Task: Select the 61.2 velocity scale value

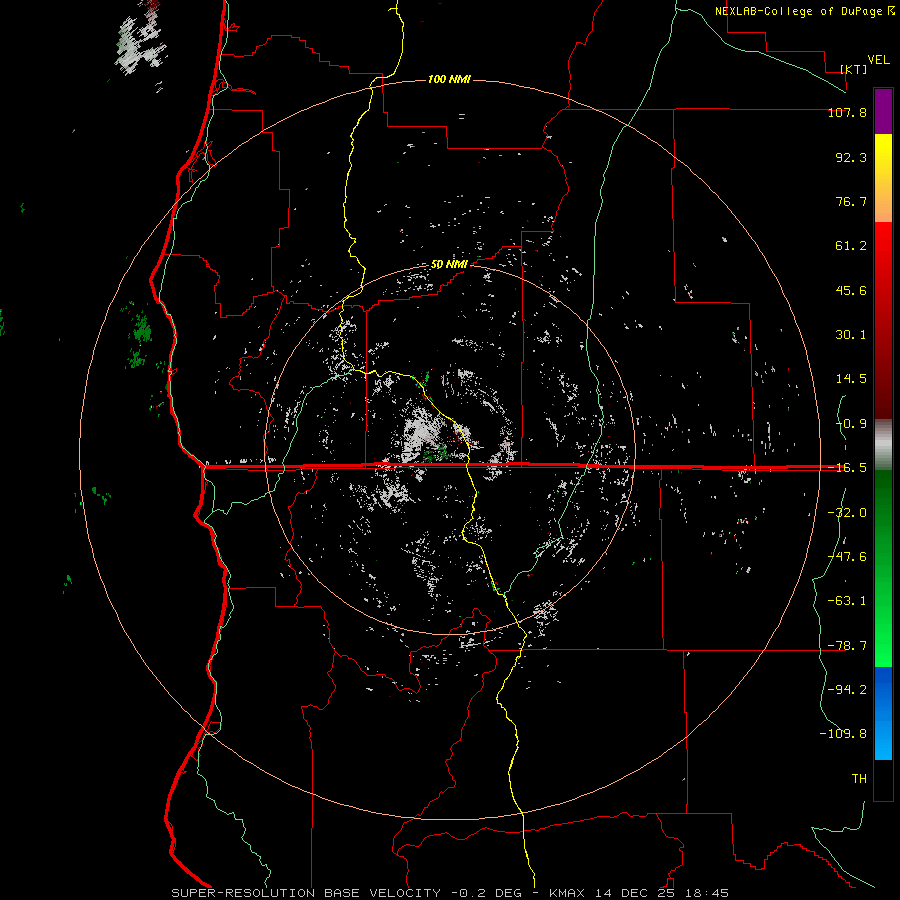Action: coord(851,246)
